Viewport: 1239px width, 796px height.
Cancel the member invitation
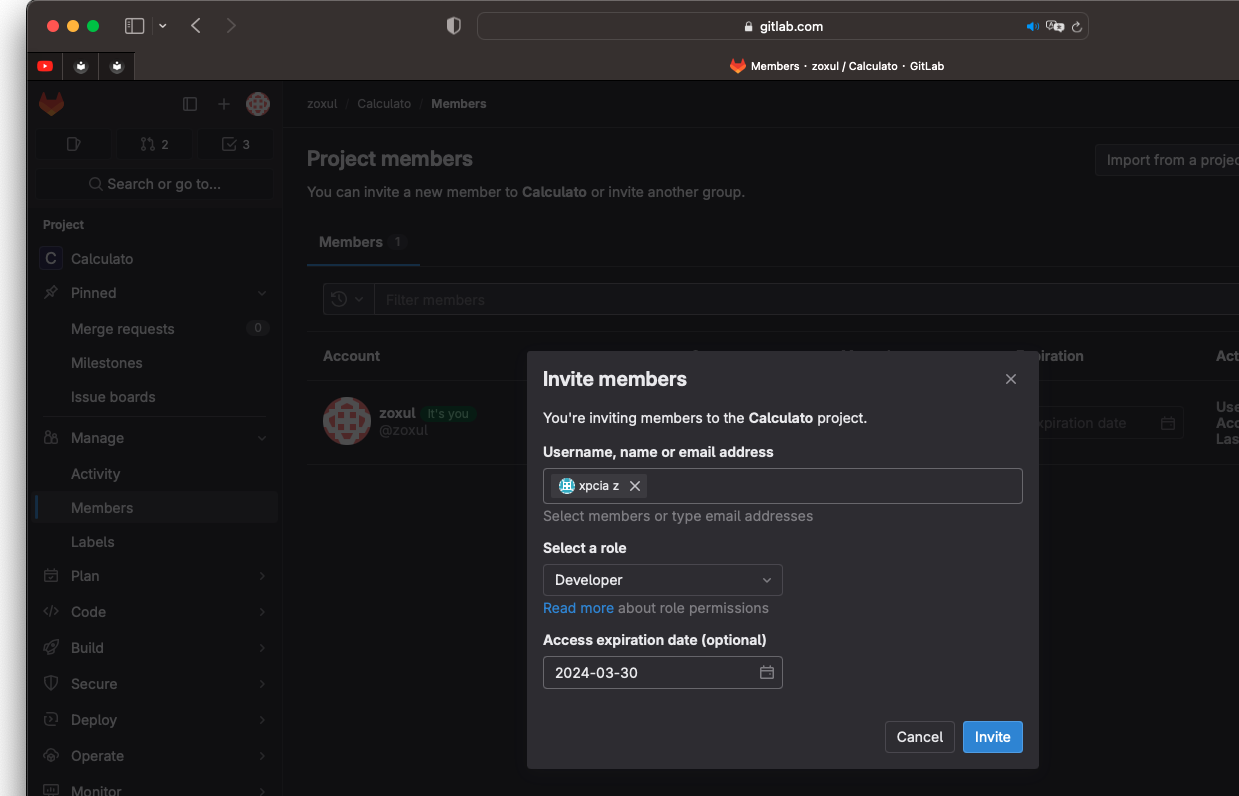(x=919, y=737)
